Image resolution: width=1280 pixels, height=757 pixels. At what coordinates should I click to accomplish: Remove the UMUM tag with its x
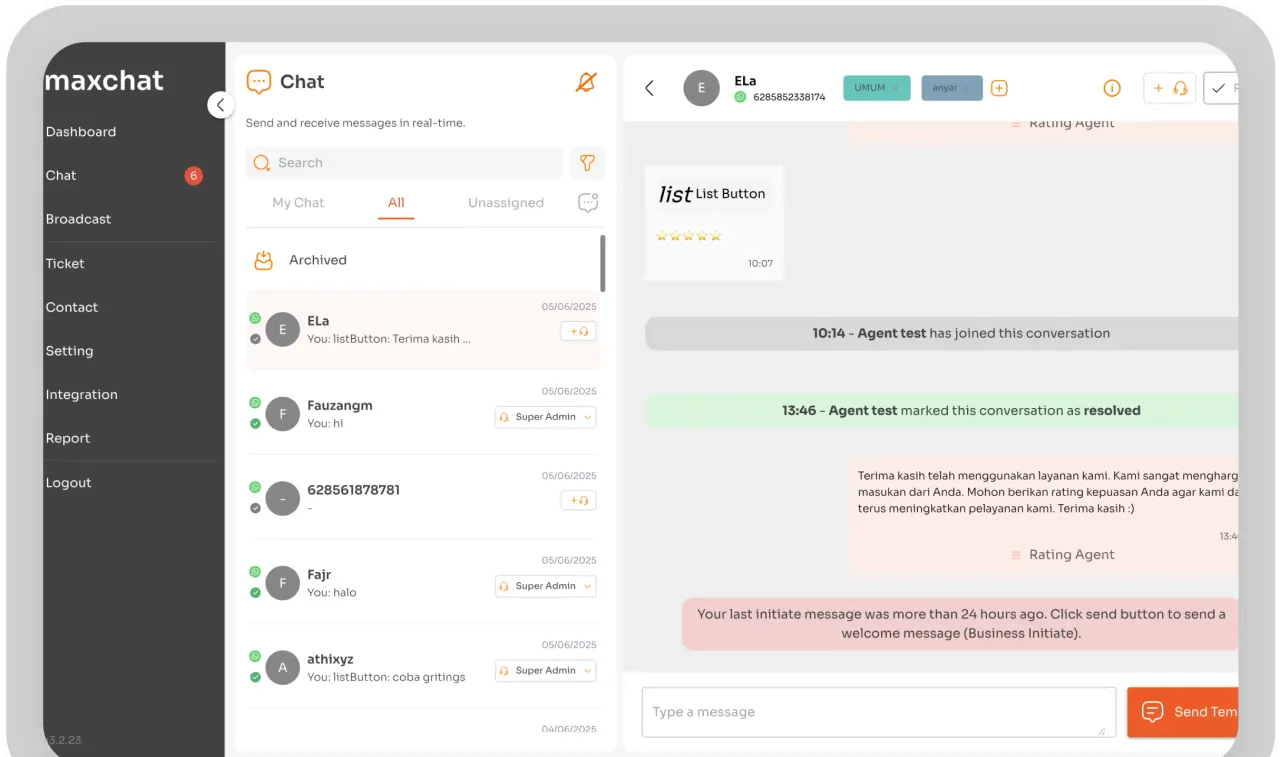point(895,88)
